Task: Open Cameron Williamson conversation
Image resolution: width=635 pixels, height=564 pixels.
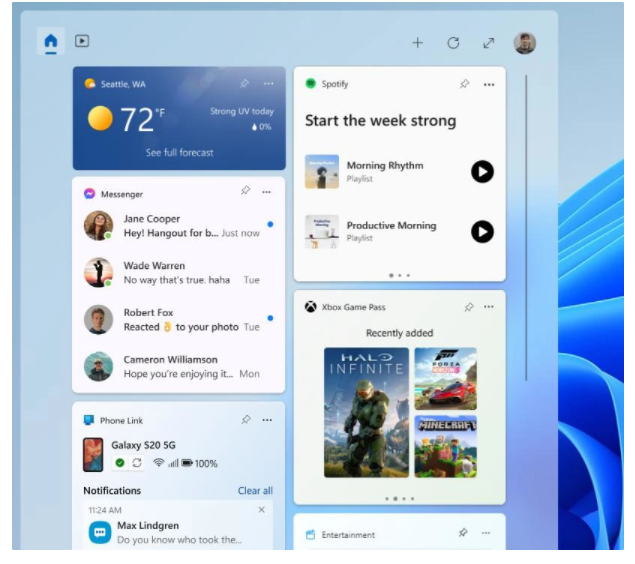Action: tap(179, 366)
